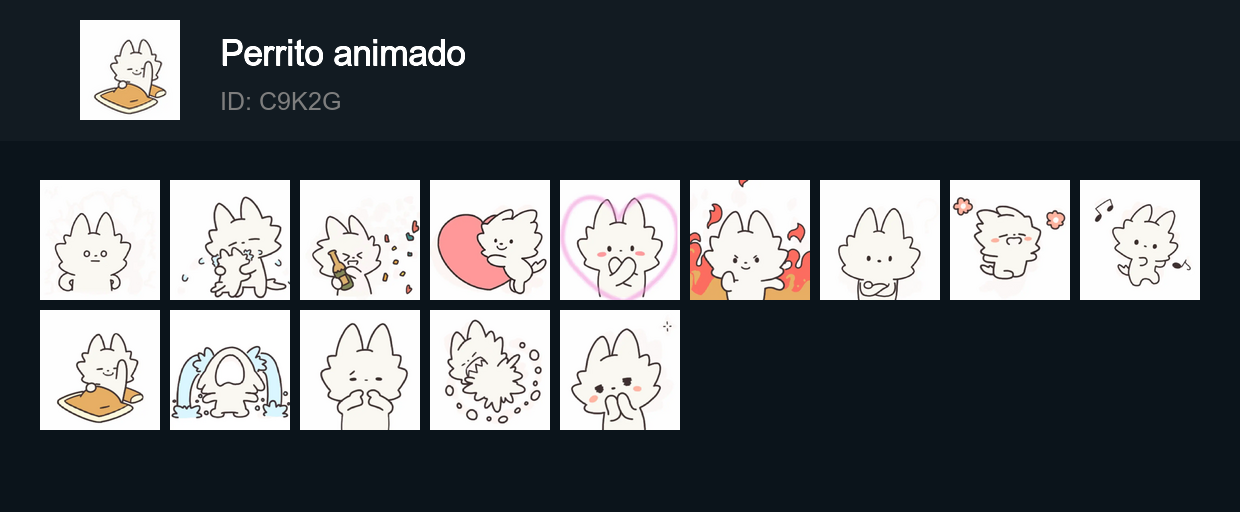Select the dog exploding into puffs sticker
Image resolution: width=1240 pixels, height=512 pixels.
490,370
